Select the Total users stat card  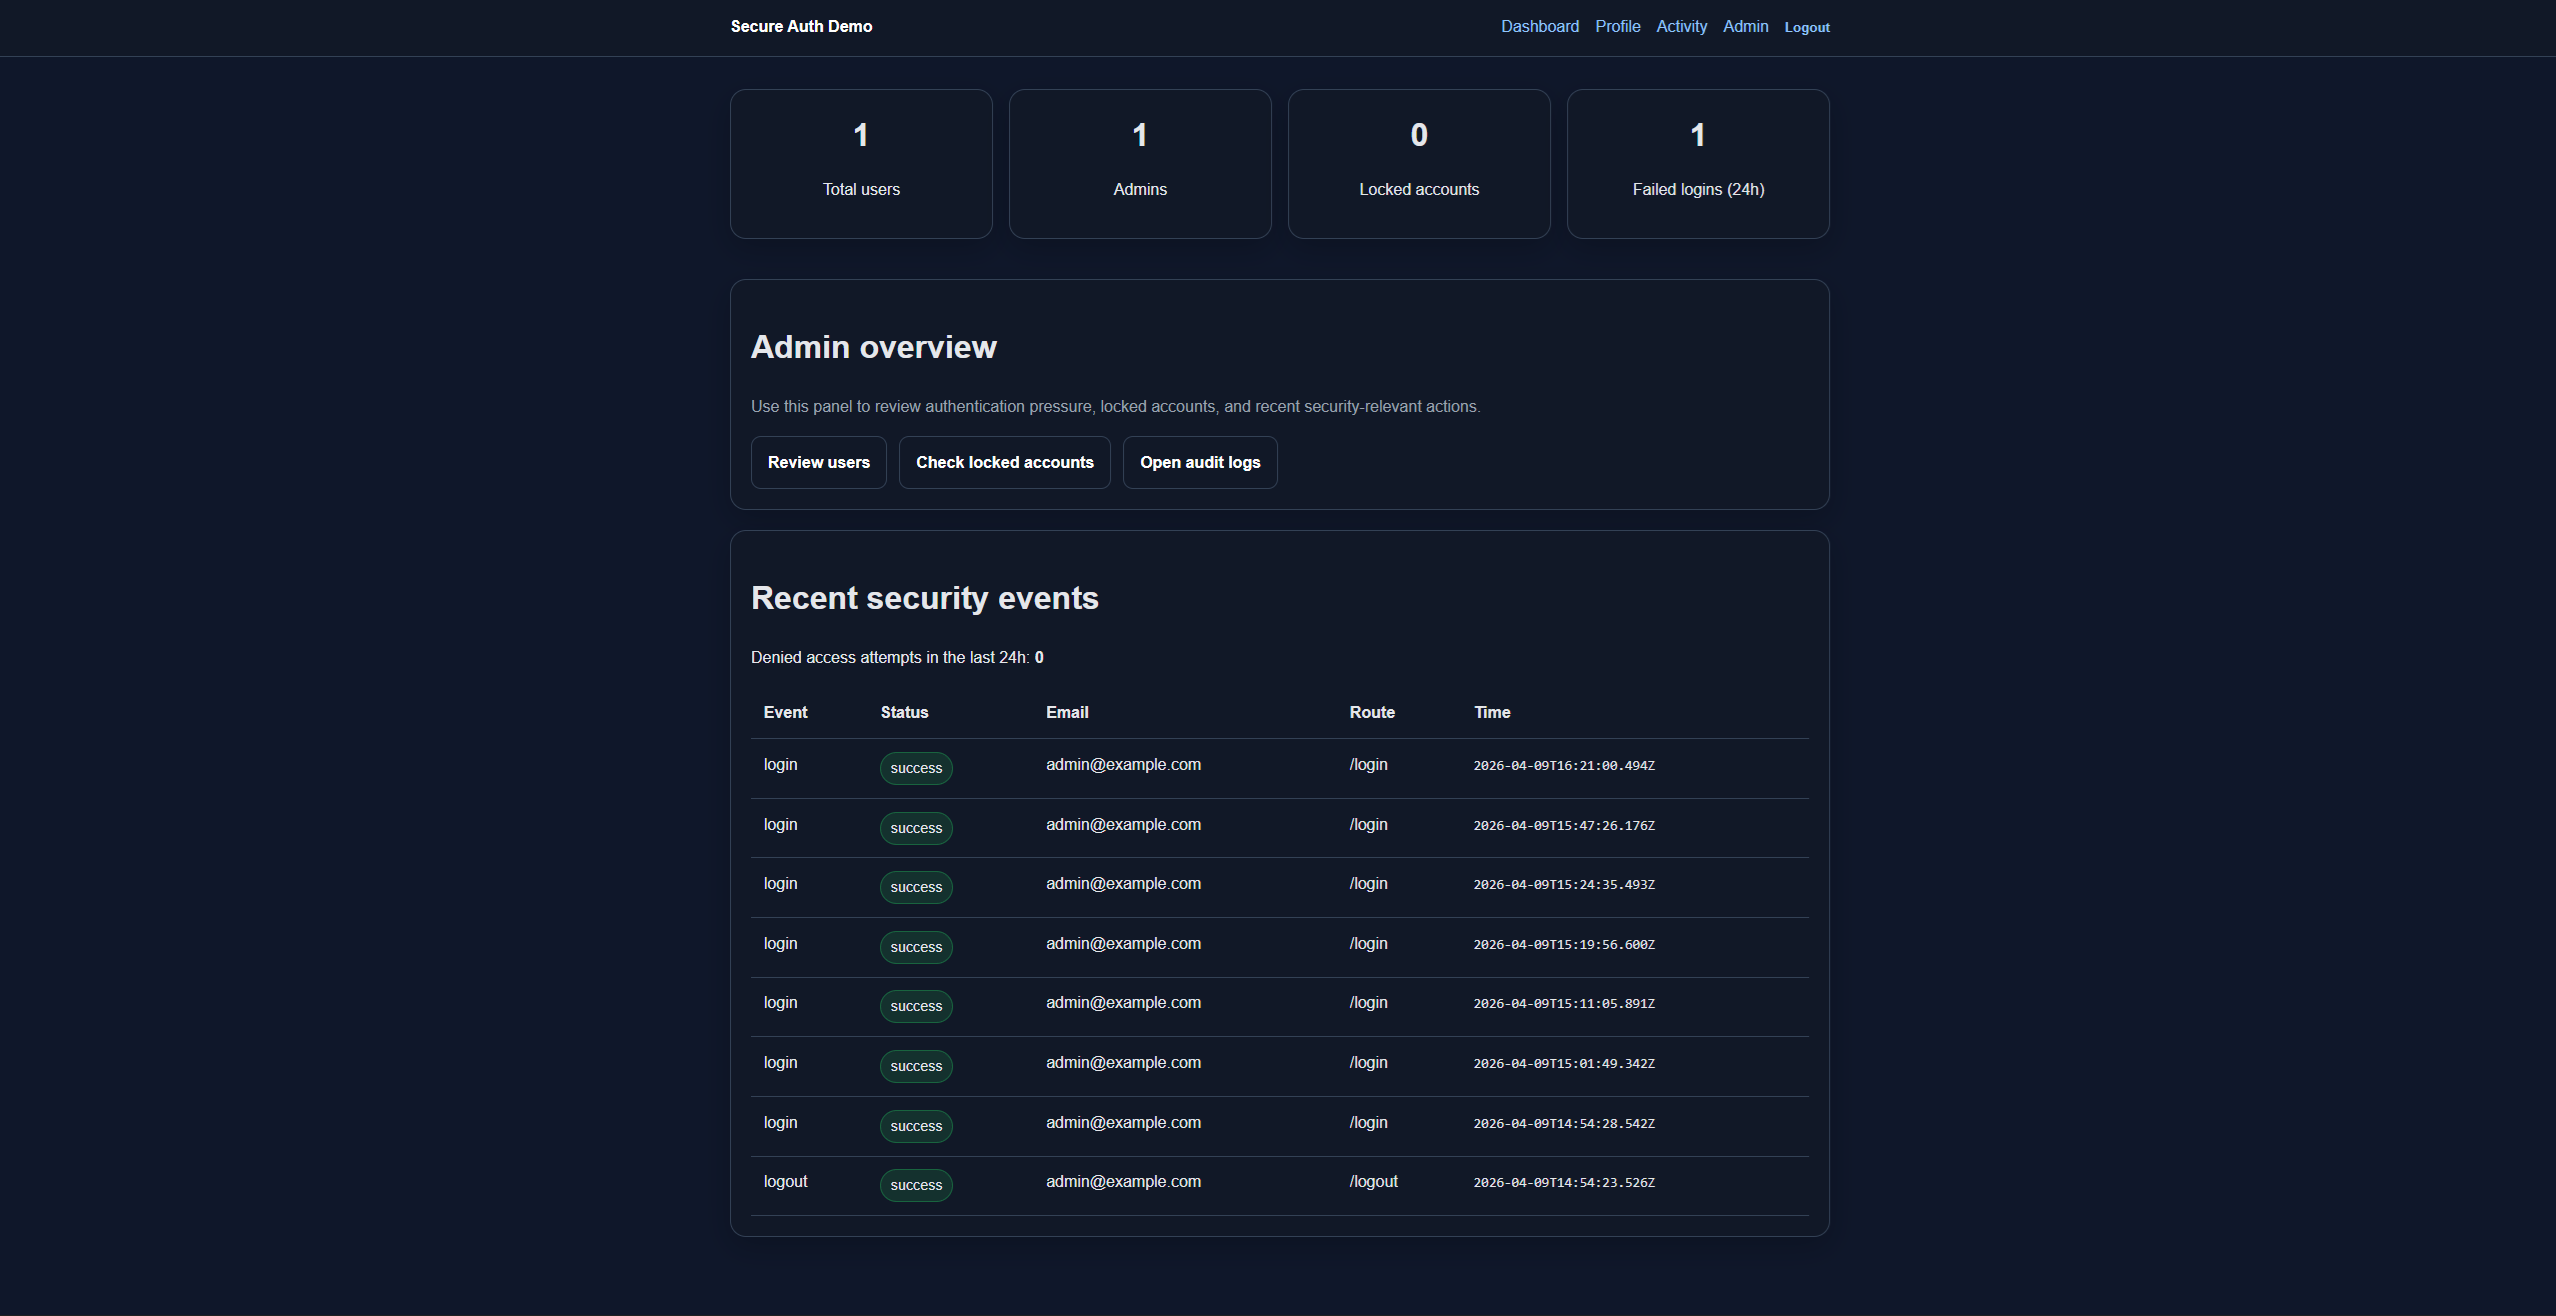click(x=860, y=163)
